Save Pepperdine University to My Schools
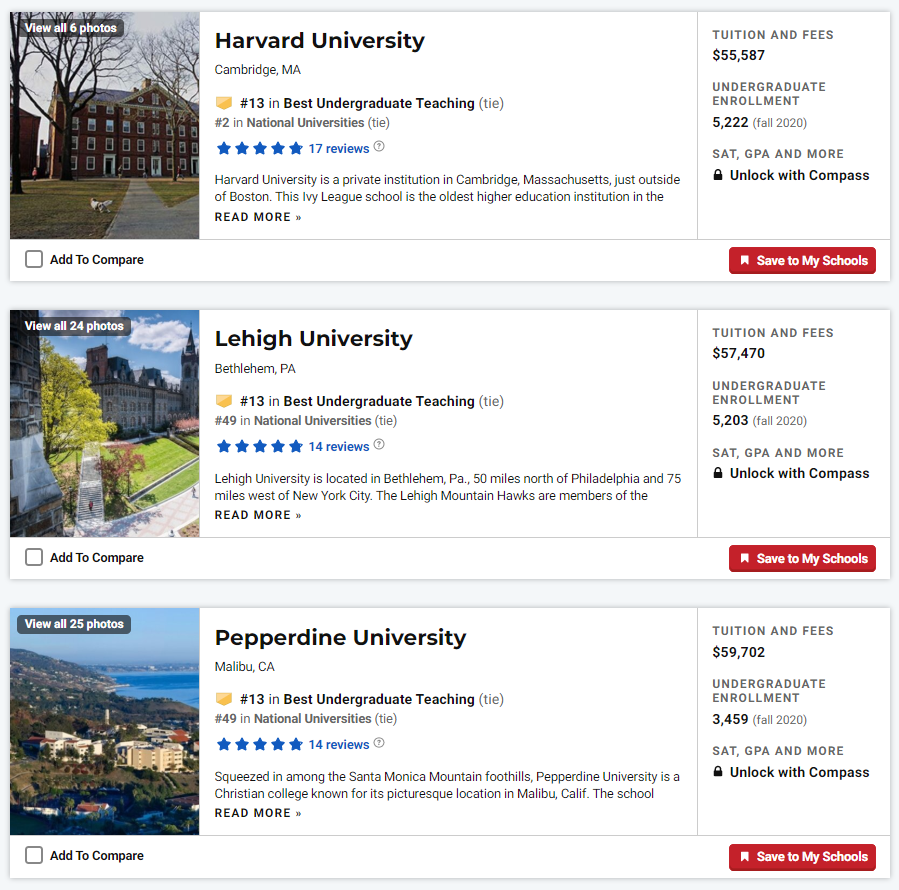This screenshot has height=890, width=899. click(x=802, y=857)
